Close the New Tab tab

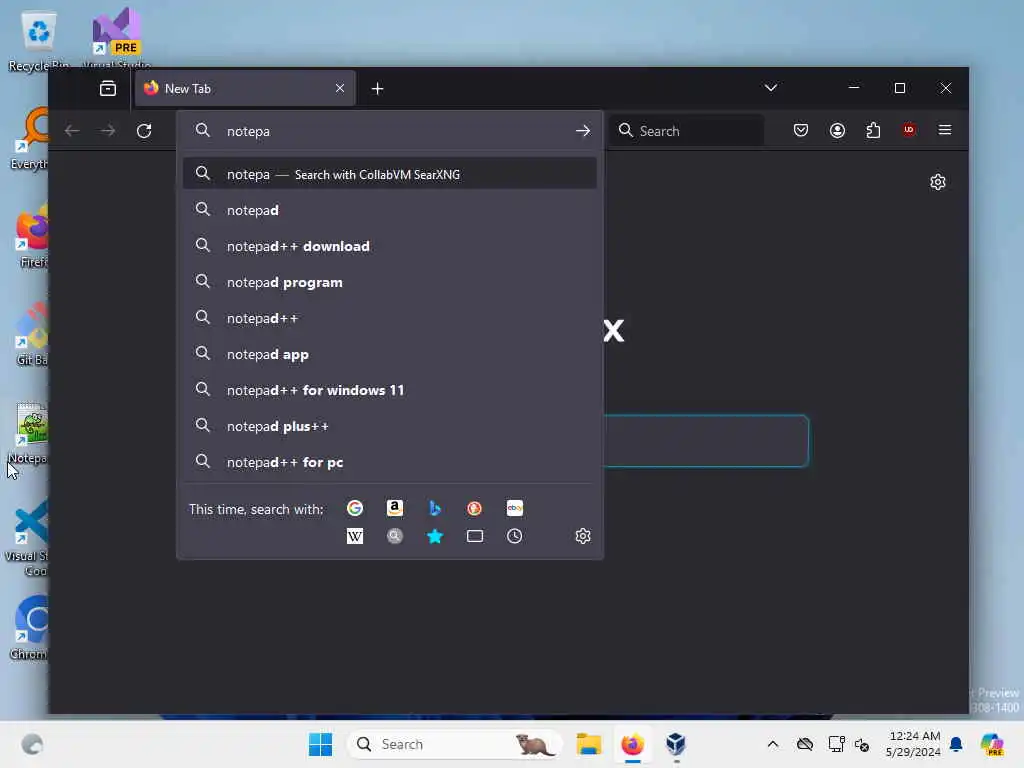(340, 88)
